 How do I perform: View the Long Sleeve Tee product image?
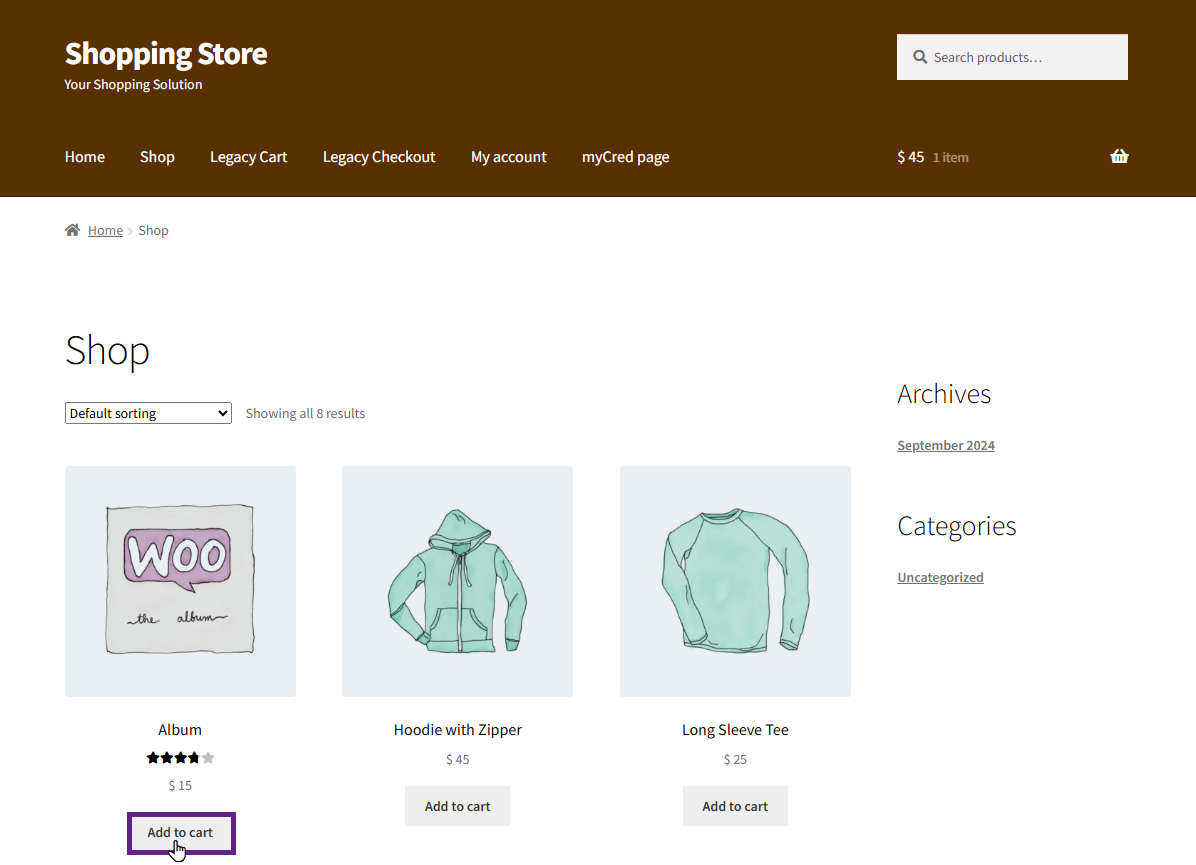(735, 581)
